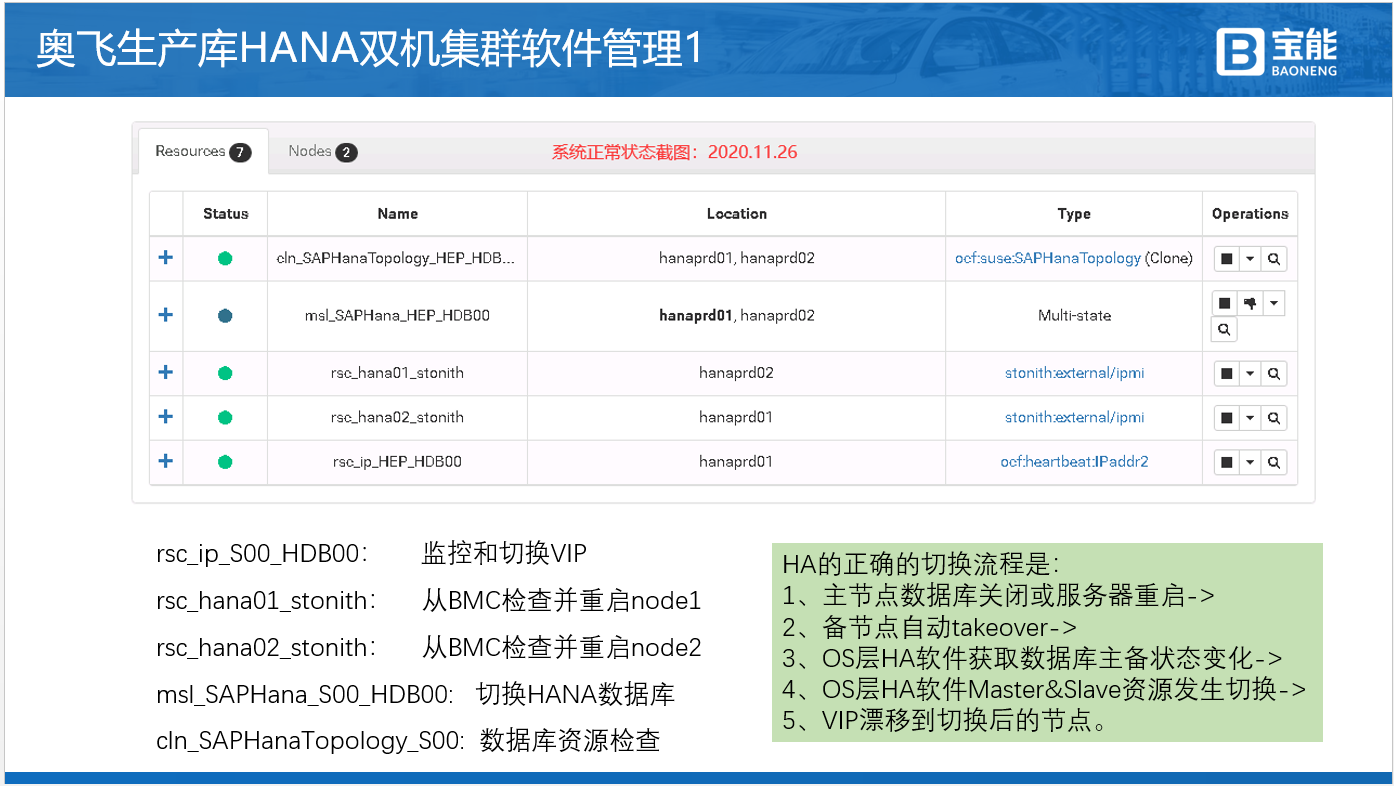This screenshot has width=1394, height=786.
Task: Expand the cln_SAPHanaTopology row plus icon
Action: tap(166, 258)
